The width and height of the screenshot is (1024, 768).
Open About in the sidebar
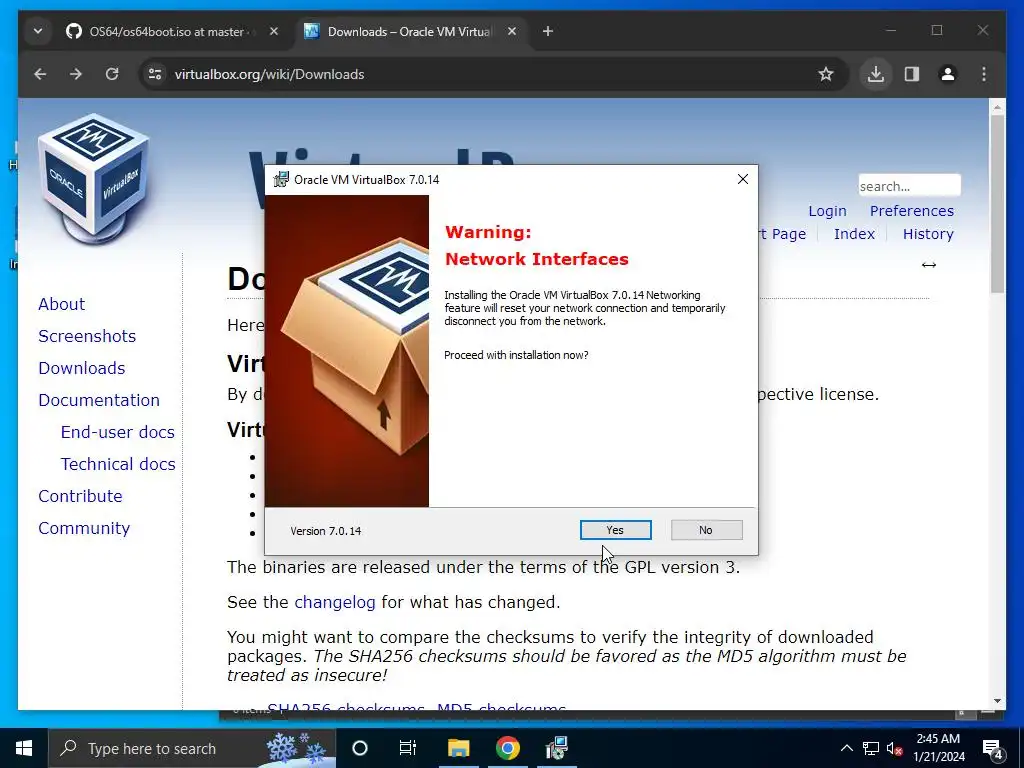tap(61, 304)
